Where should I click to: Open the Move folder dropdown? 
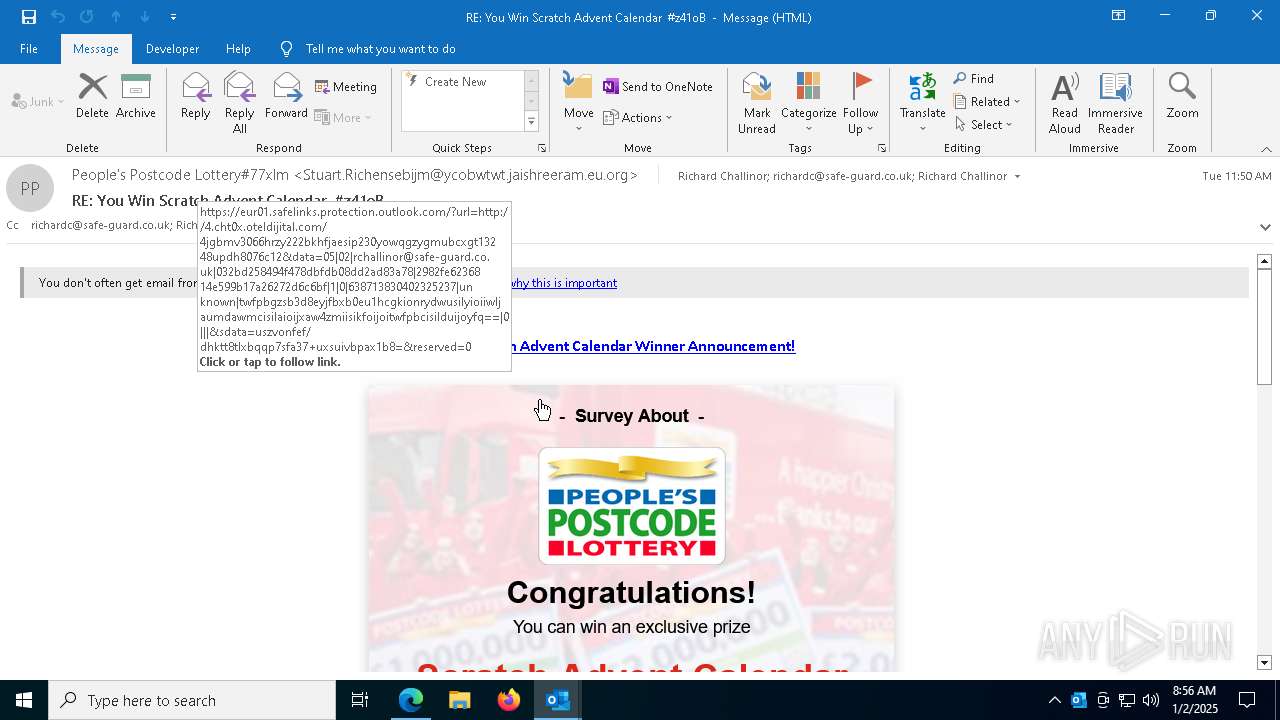(579, 103)
